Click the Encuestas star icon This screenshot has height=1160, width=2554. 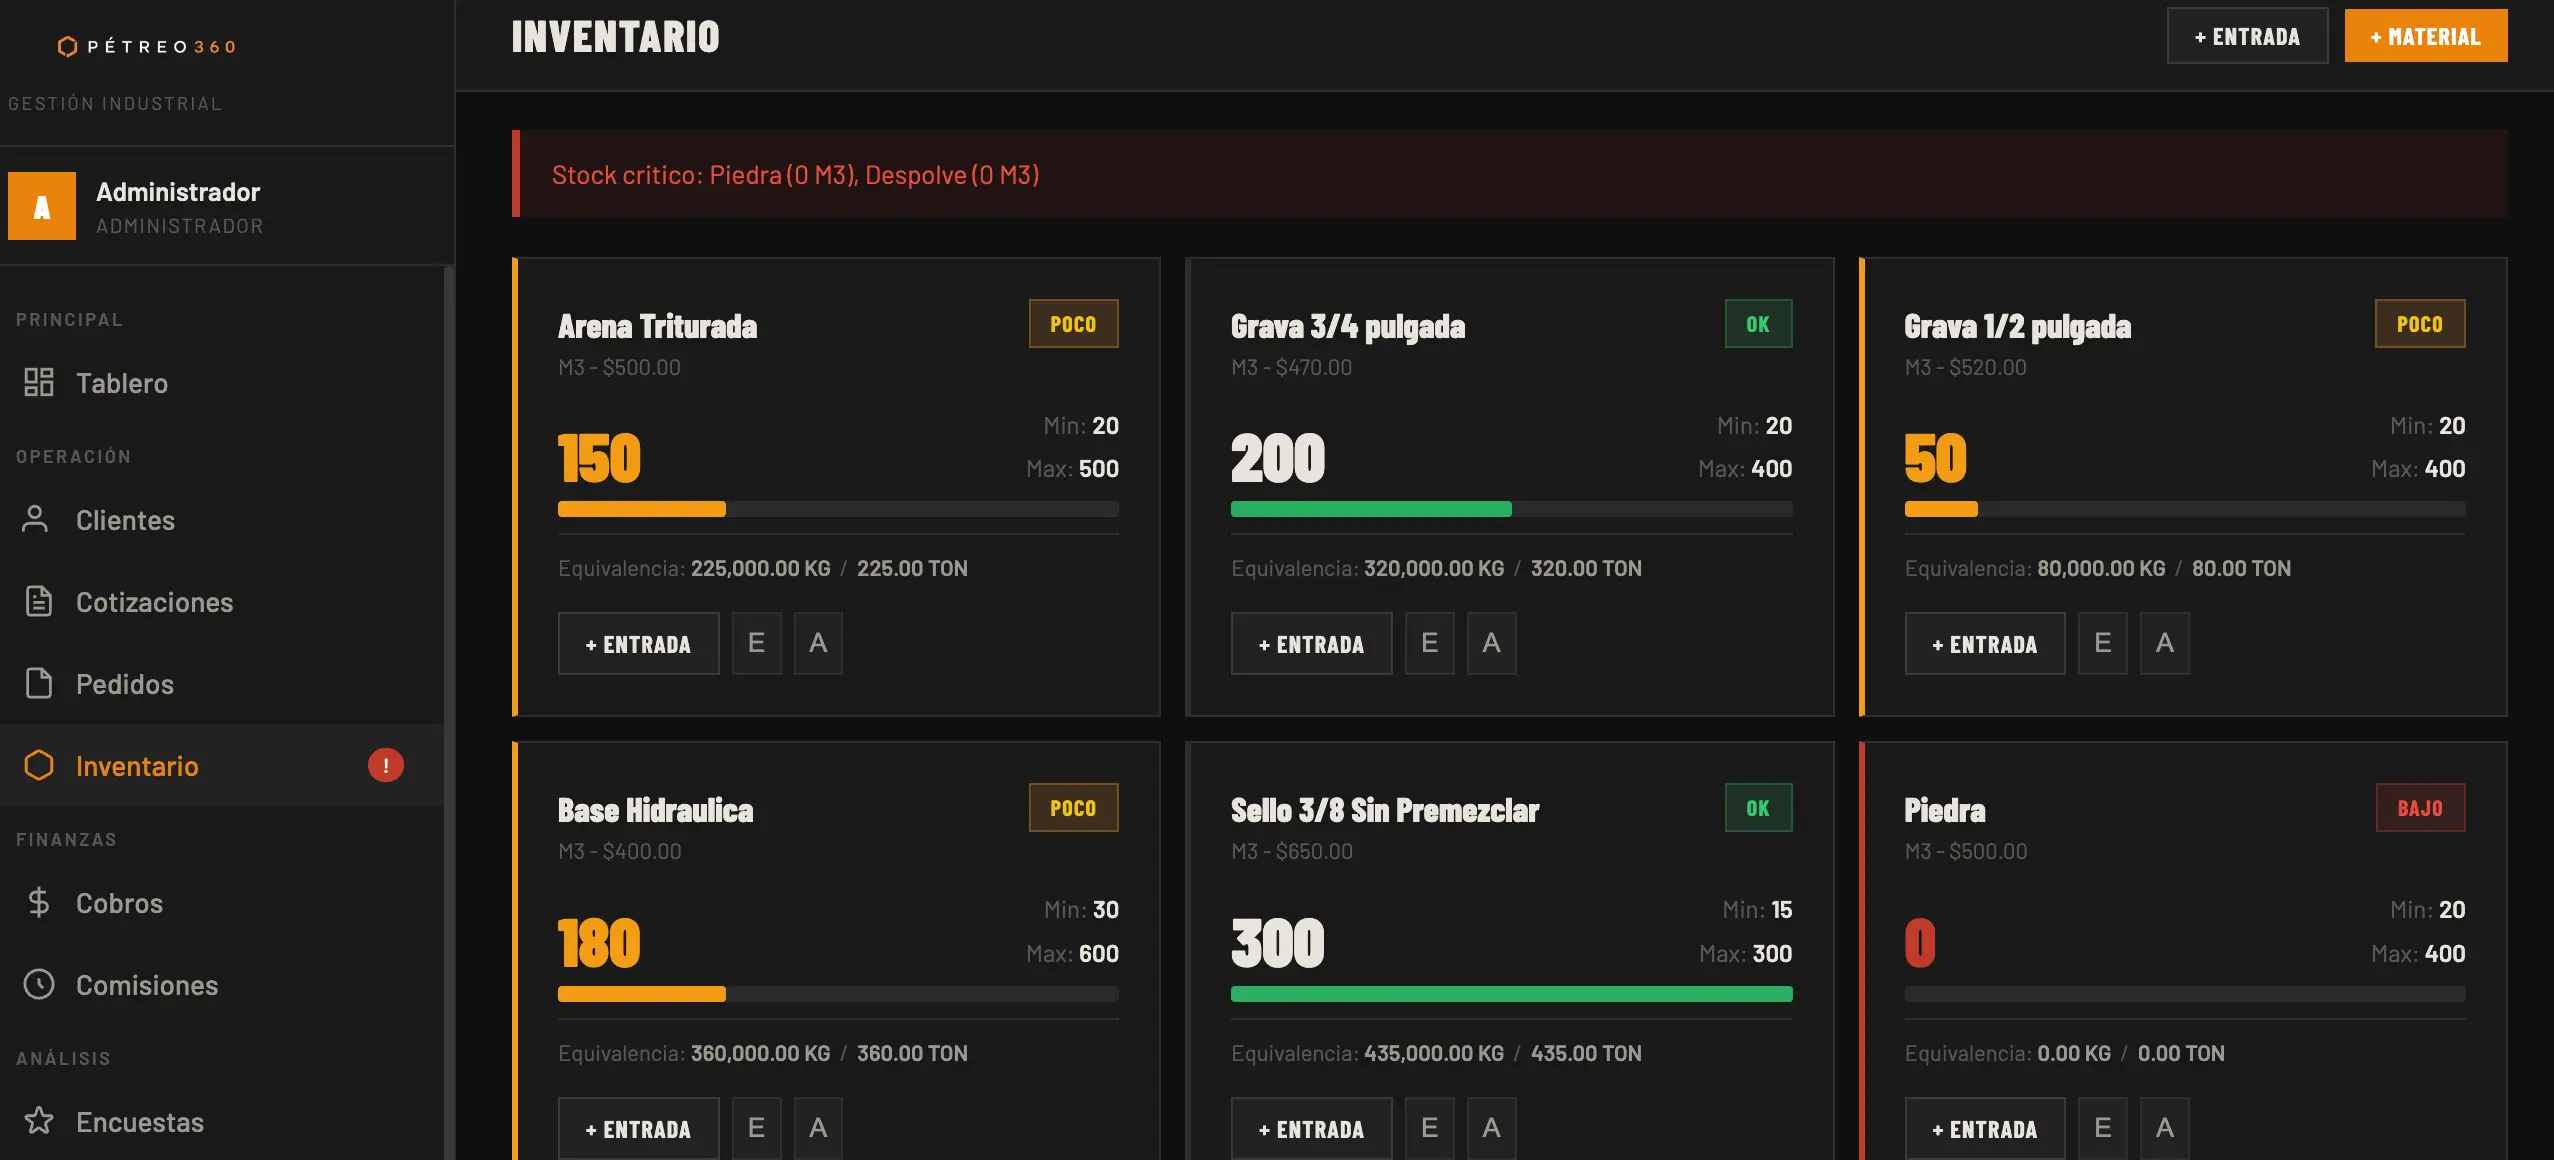[39, 1121]
